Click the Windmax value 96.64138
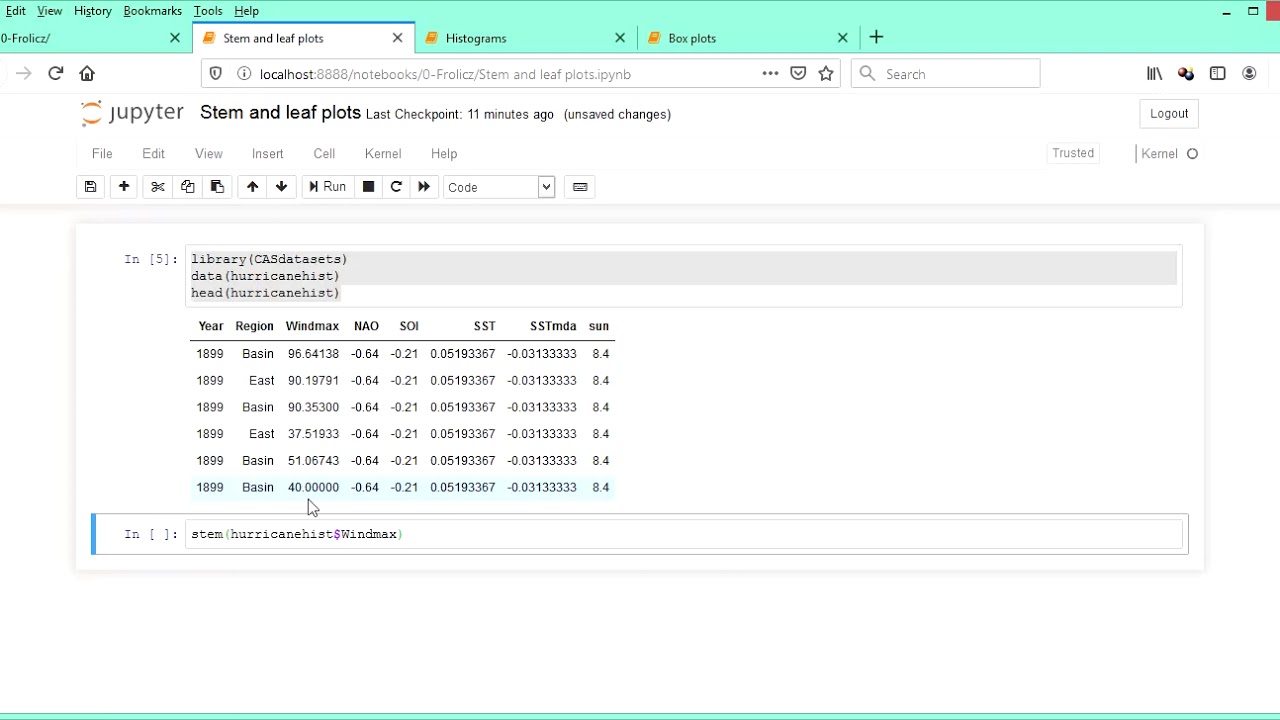 (313, 354)
